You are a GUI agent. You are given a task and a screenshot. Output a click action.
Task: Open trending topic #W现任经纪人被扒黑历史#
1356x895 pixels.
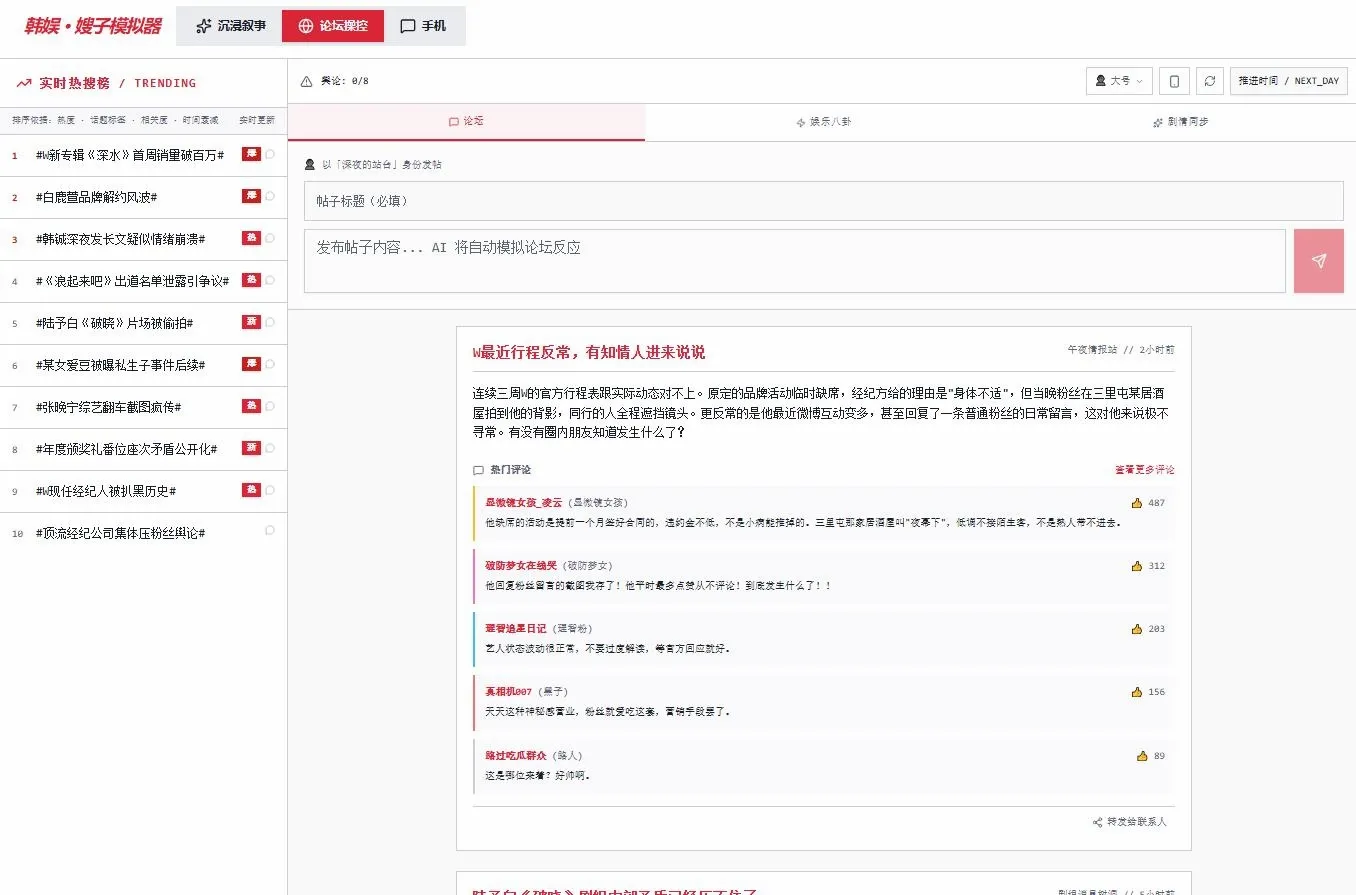click(x=106, y=491)
